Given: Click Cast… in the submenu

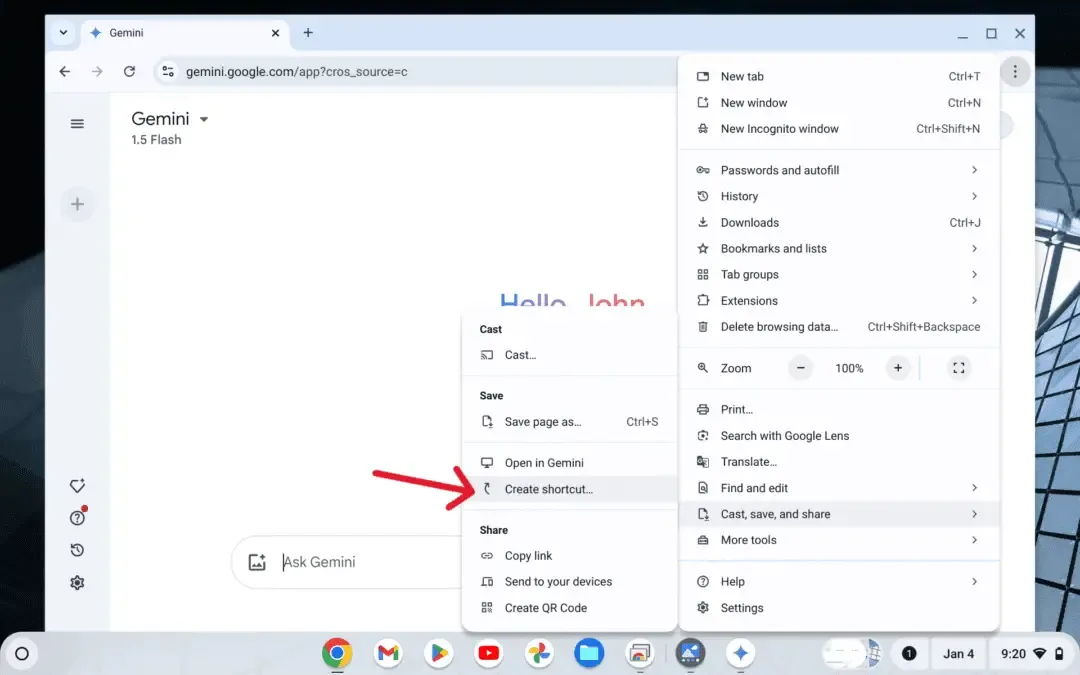Looking at the screenshot, I should tap(570, 355).
